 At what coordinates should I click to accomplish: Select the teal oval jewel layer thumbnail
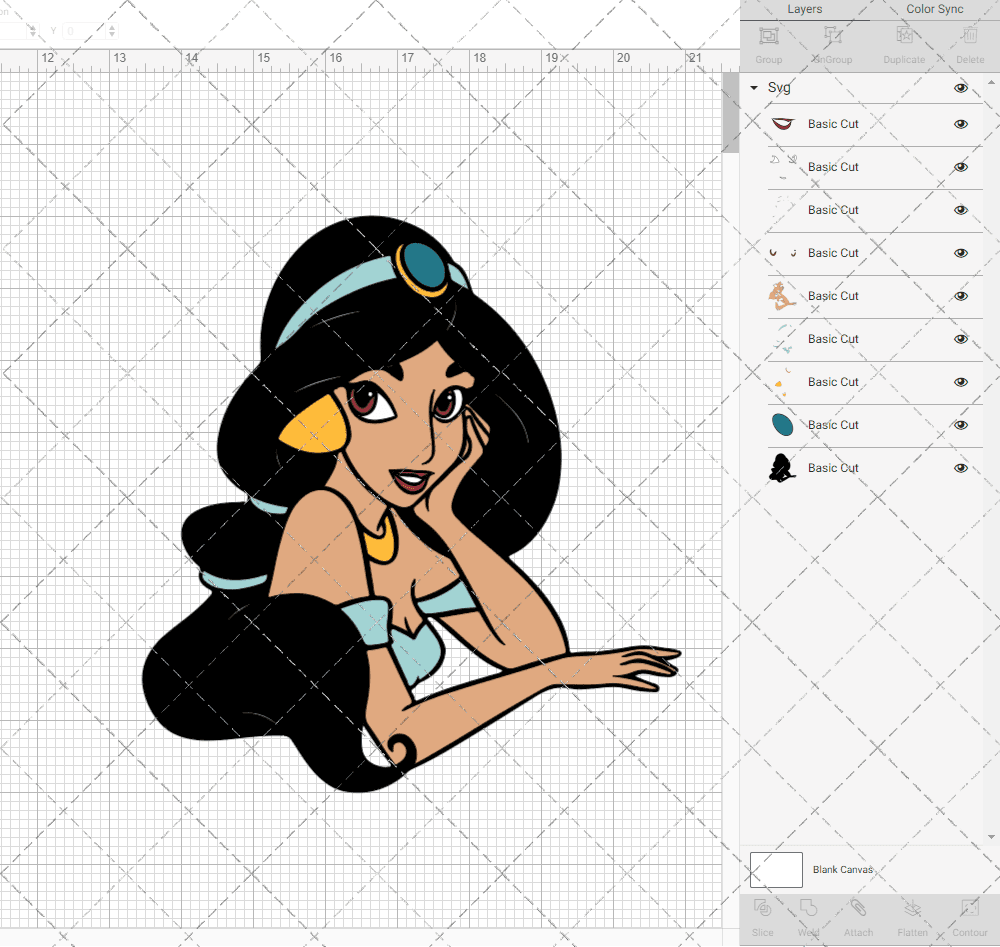783,425
